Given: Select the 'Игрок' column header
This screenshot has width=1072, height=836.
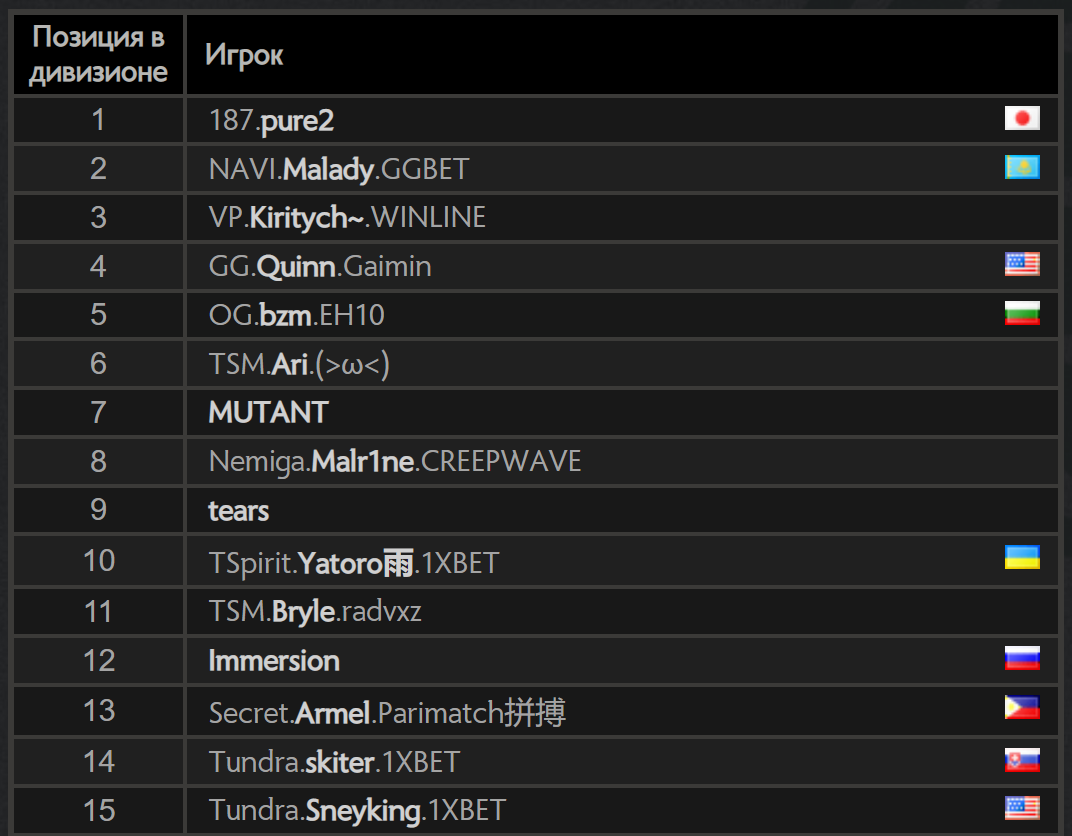Looking at the screenshot, I should point(244,55).
